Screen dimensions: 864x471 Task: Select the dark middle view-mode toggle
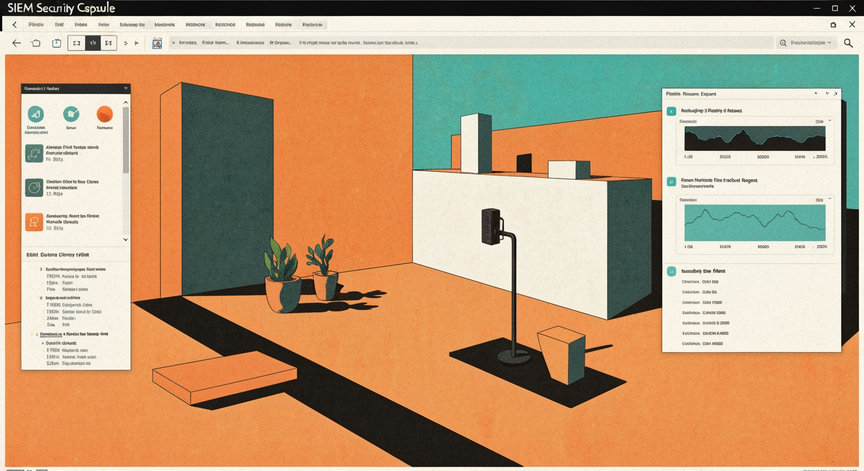pyautogui.click(x=93, y=42)
